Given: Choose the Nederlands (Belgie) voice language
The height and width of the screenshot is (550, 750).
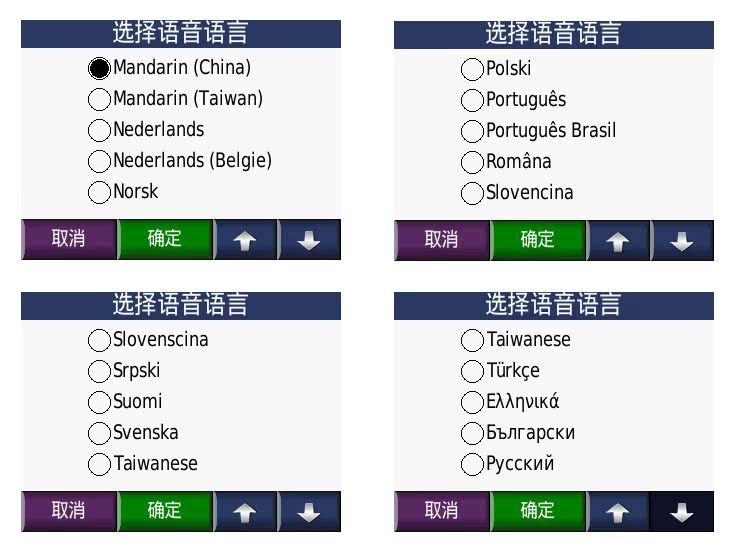Looking at the screenshot, I should (x=100, y=161).
